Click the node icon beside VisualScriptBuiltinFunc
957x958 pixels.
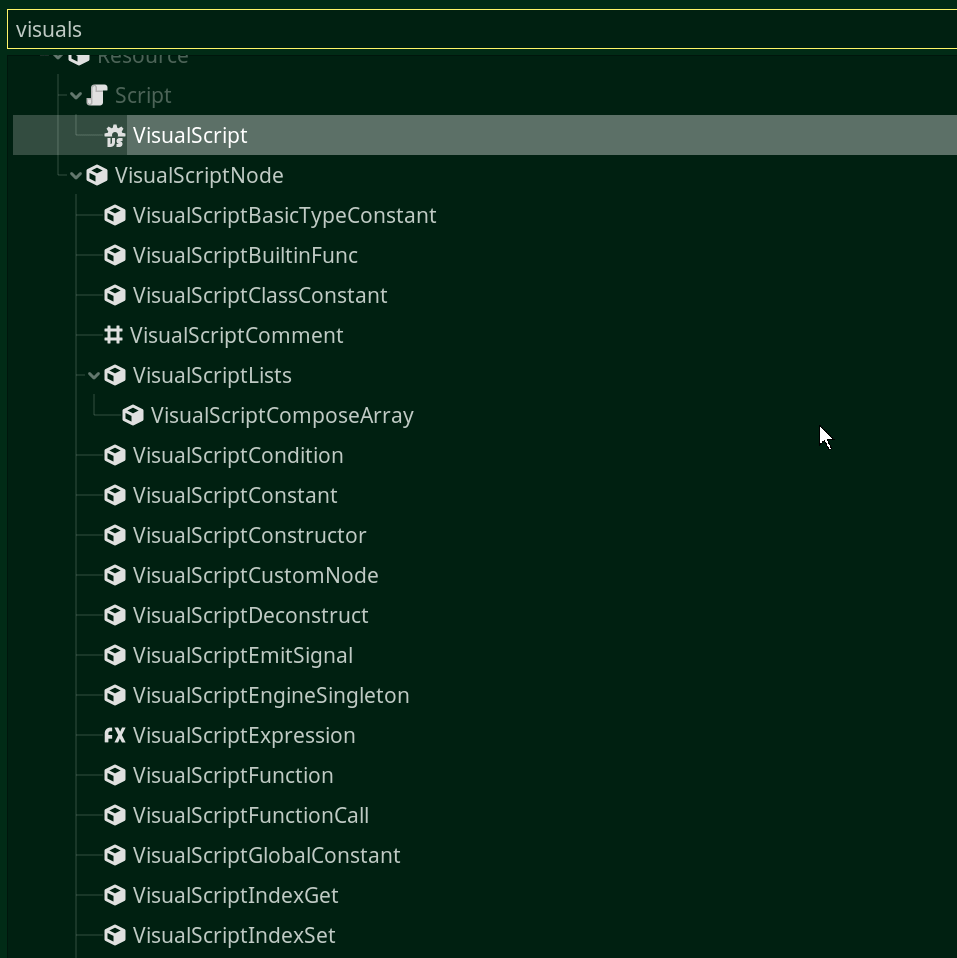[x=114, y=255]
